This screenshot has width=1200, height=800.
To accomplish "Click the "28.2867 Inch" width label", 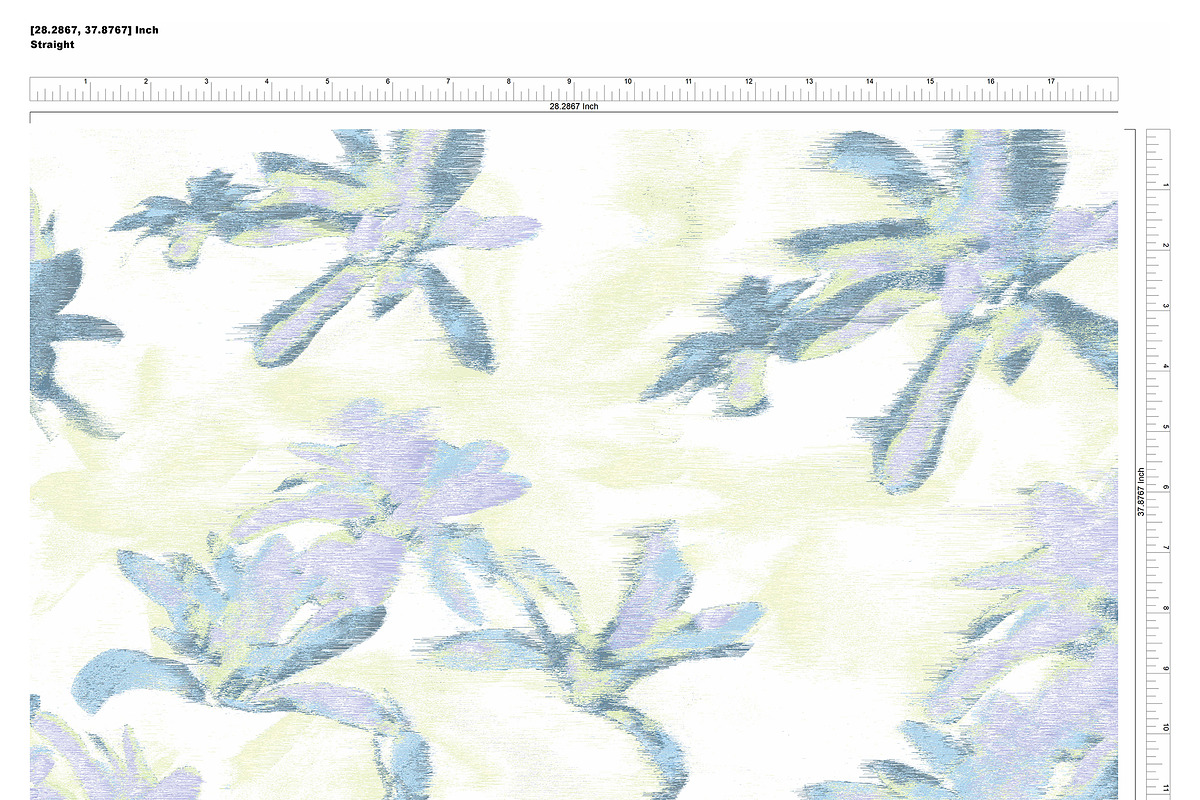I will 574,106.
